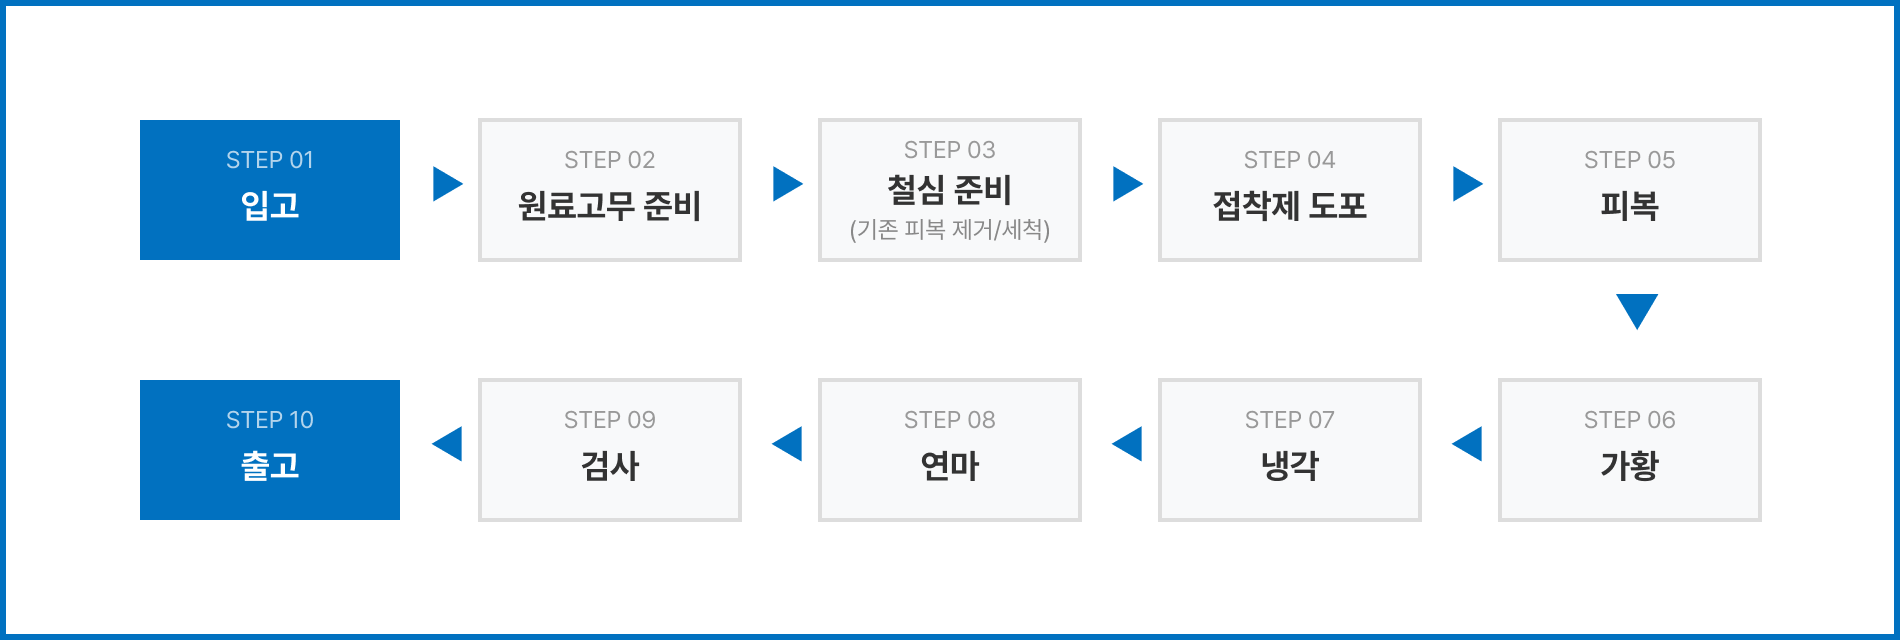This screenshot has height=640, width=1900.
Task: Click the arrow between STEP 06 and STEP 07
Action: [1468, 444]
